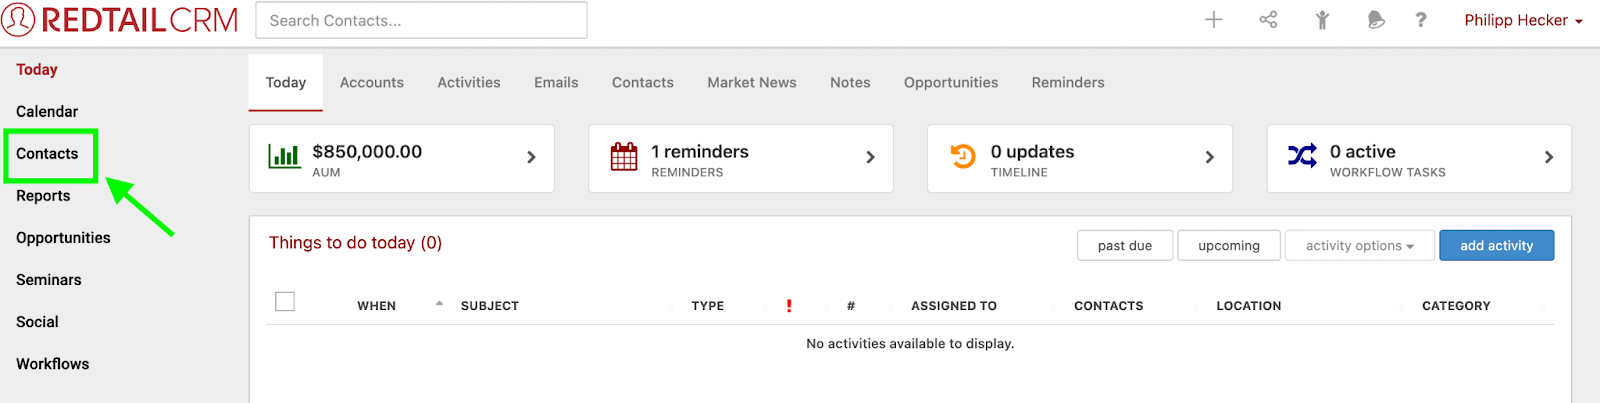Sort the table by WHEN column
The image size is (1600, 403).
tap(377, 306)
